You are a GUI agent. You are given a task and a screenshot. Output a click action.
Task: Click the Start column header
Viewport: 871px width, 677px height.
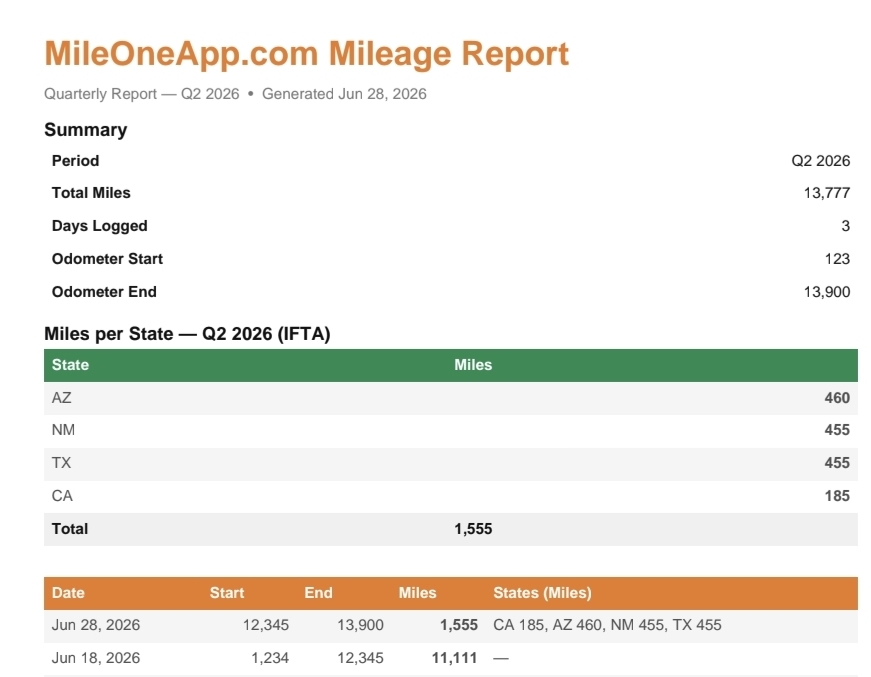(x=227, y=593)
